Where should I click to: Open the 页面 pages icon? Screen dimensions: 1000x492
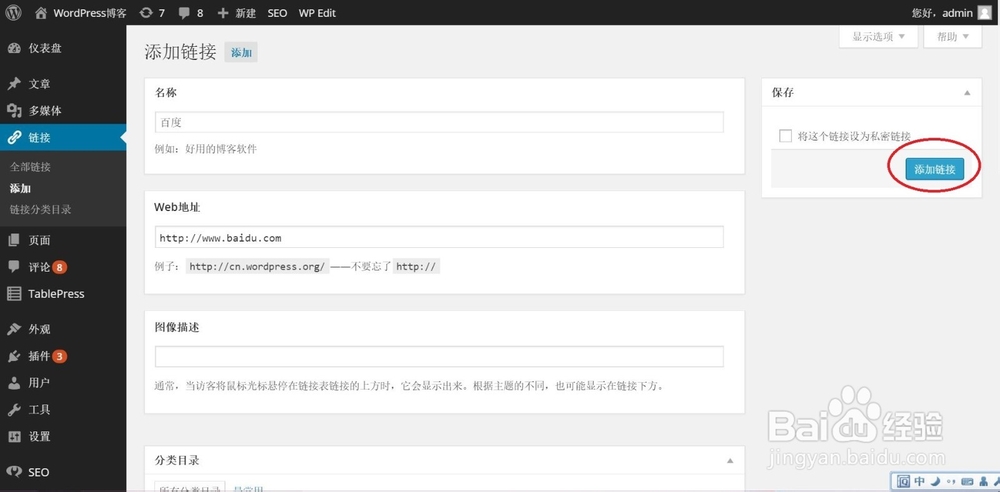point(14,241)
